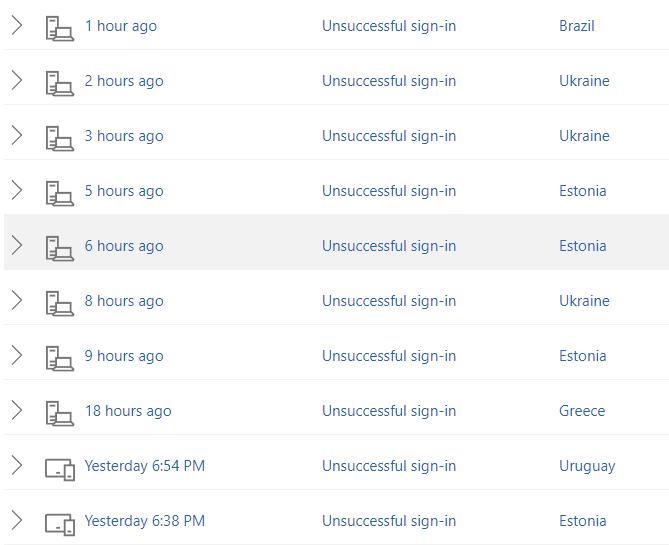
Task: Click Unsuccessful sign-in in the Brazil row
Action: (389, 26)
